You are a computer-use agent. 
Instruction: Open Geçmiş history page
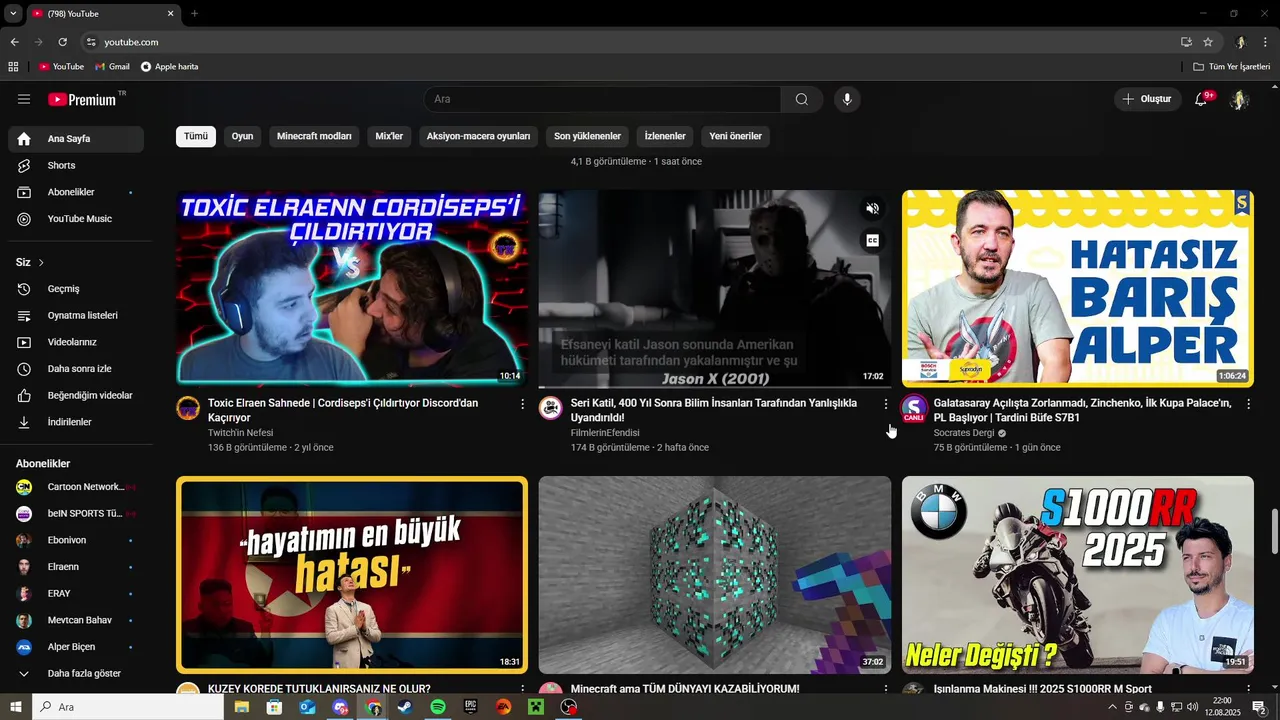[x=76, y=289]
